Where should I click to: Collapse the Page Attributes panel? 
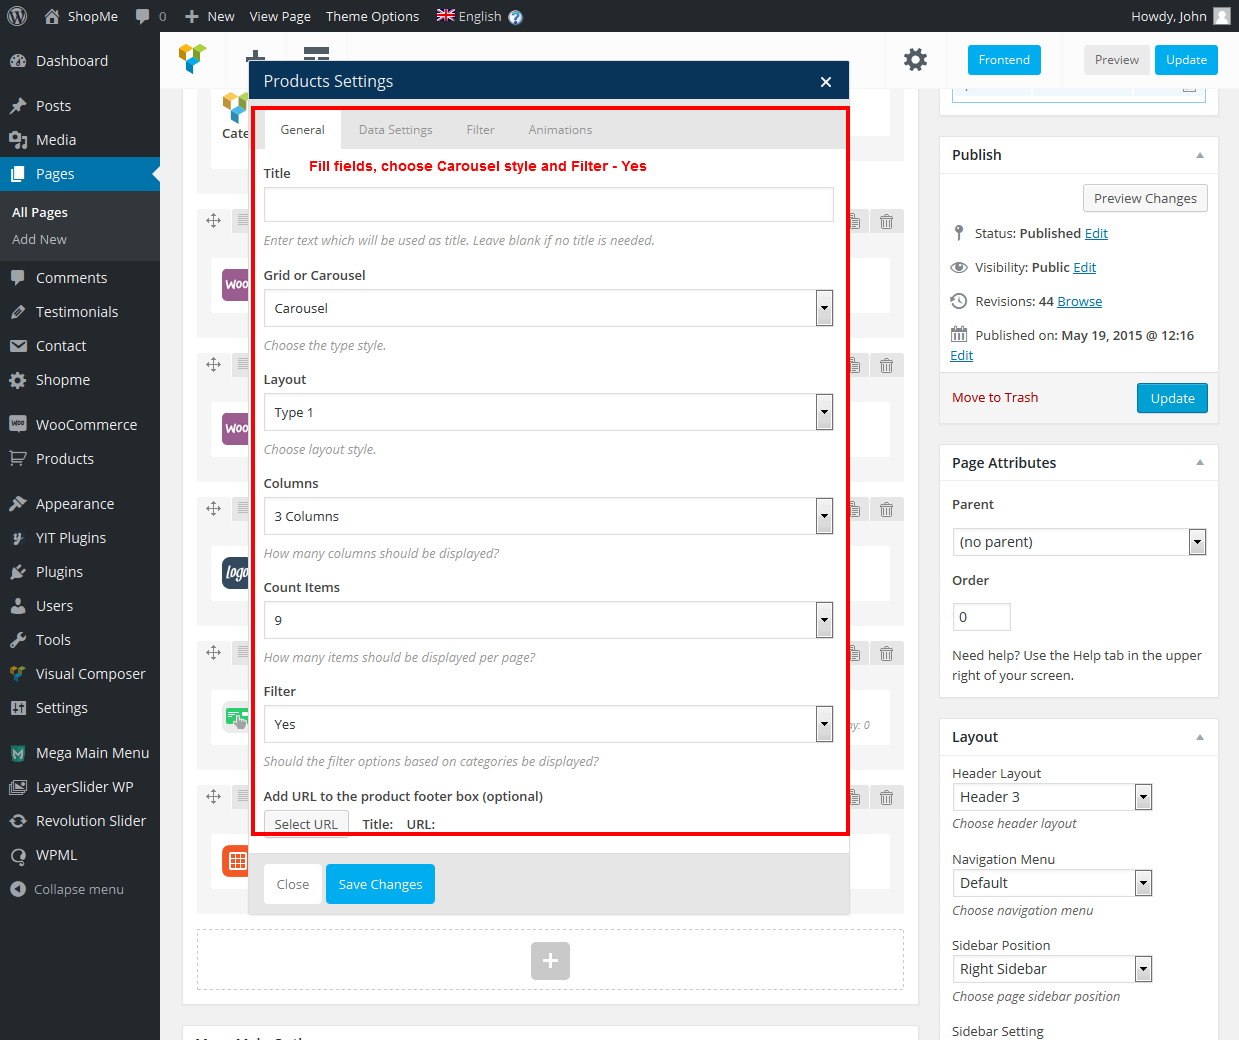pyautogui.click(x=1200, y=463)
